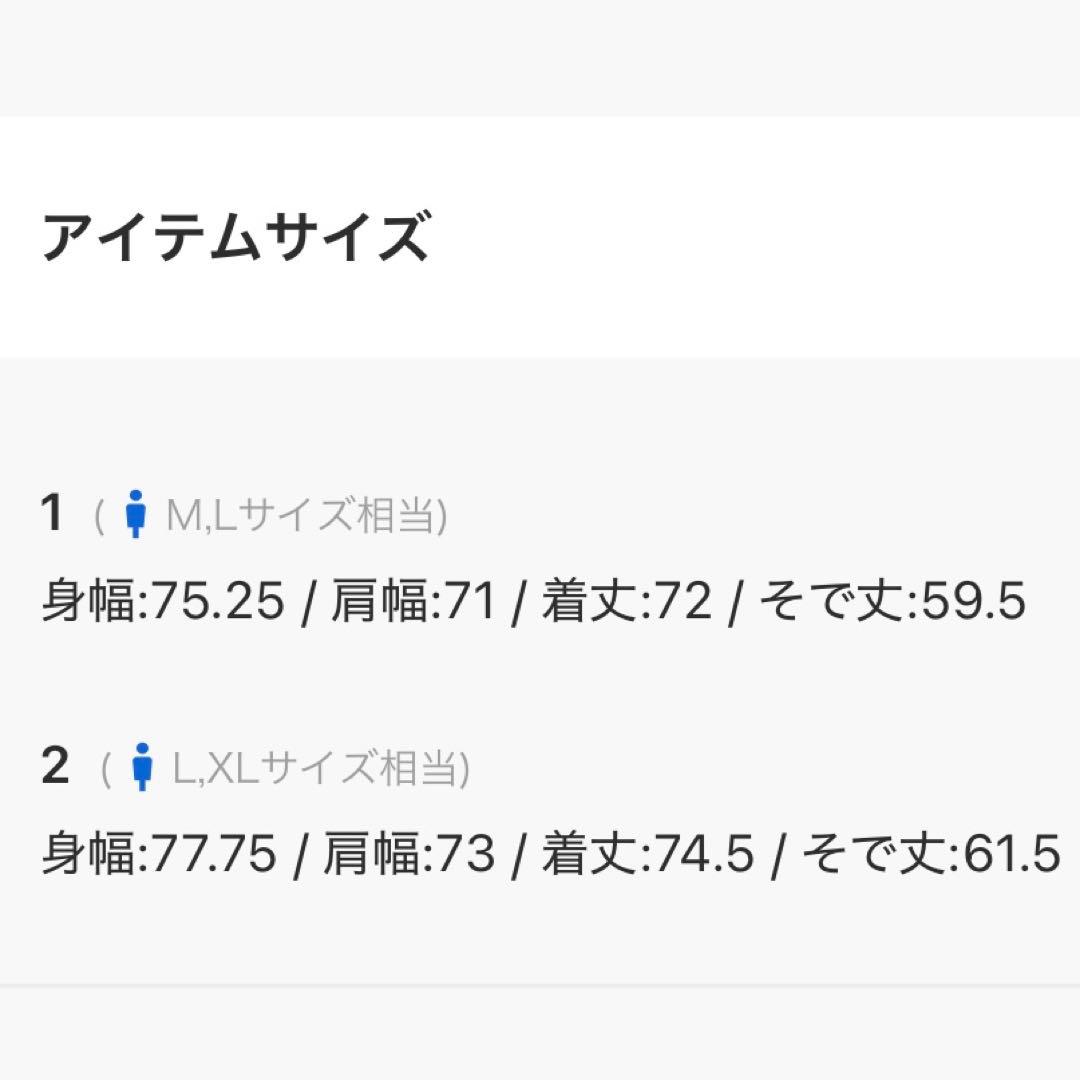Tap 身幅:75.25 in the size 1 row
1080x1080 pixels.
(163, 603)
